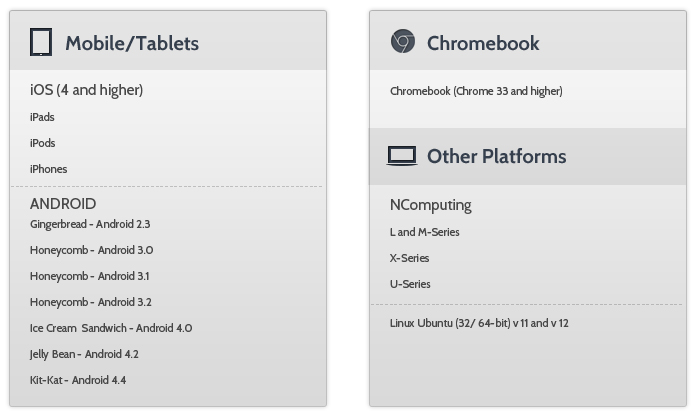Select the Chromebook heading
Viewport: 699px width, 417px height.
483,43
